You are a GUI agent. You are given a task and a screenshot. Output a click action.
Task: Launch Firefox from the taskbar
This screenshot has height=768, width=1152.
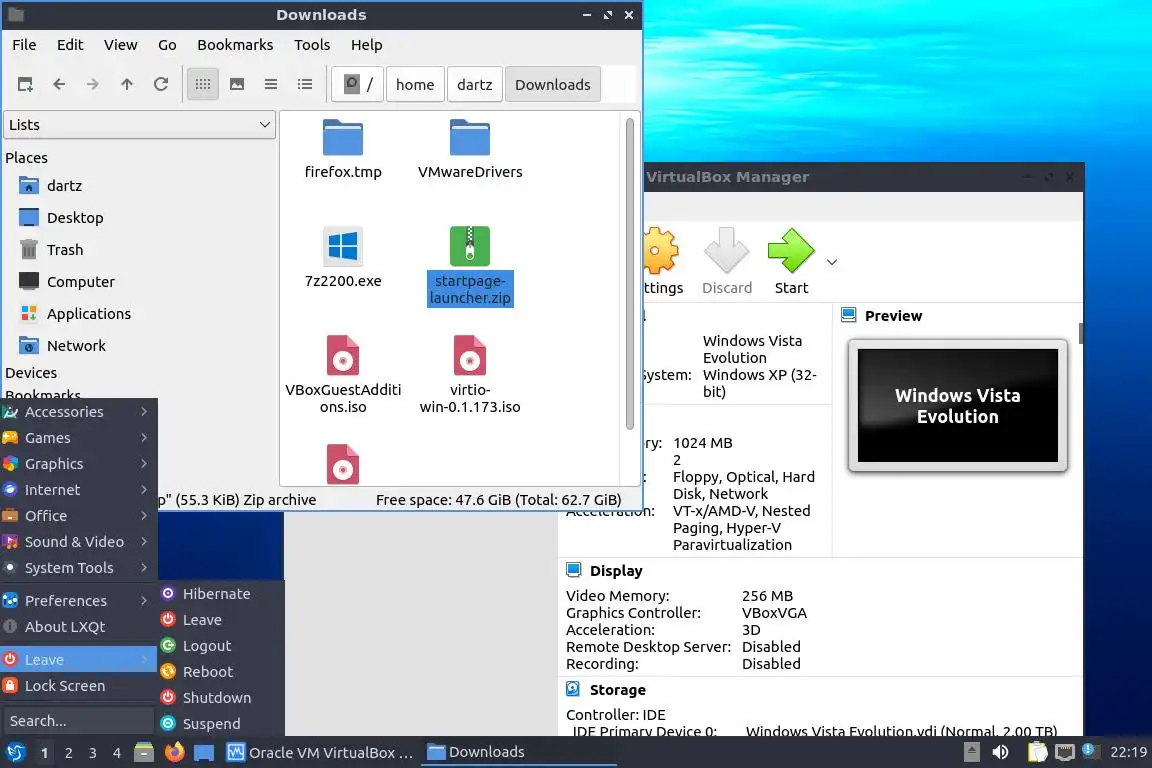[174, 753]
